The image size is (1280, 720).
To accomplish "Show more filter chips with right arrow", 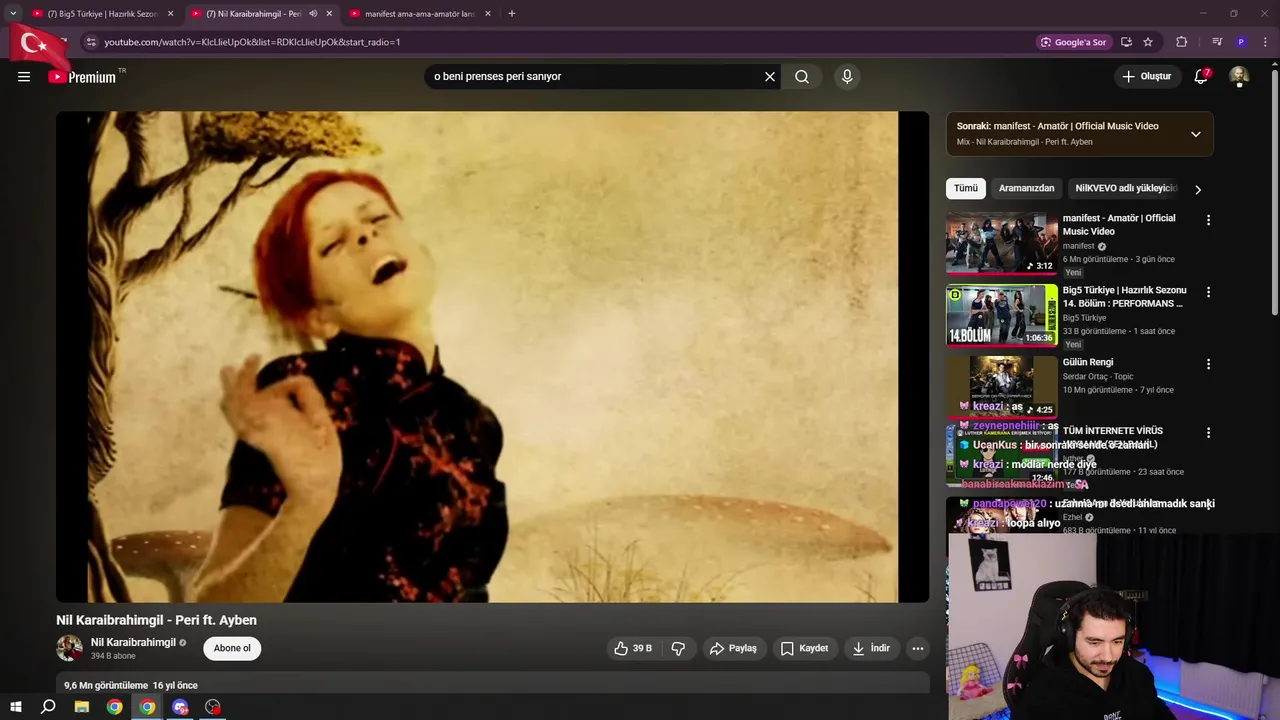I will tap(1198, 189).
